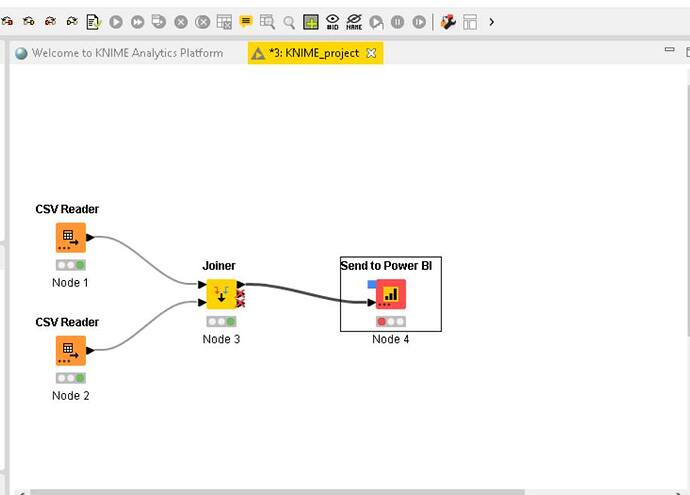Image resolution: width=690 pixels, height=495 pixels.
Task: Open first out-port table view icon
Action: [267, 22]
